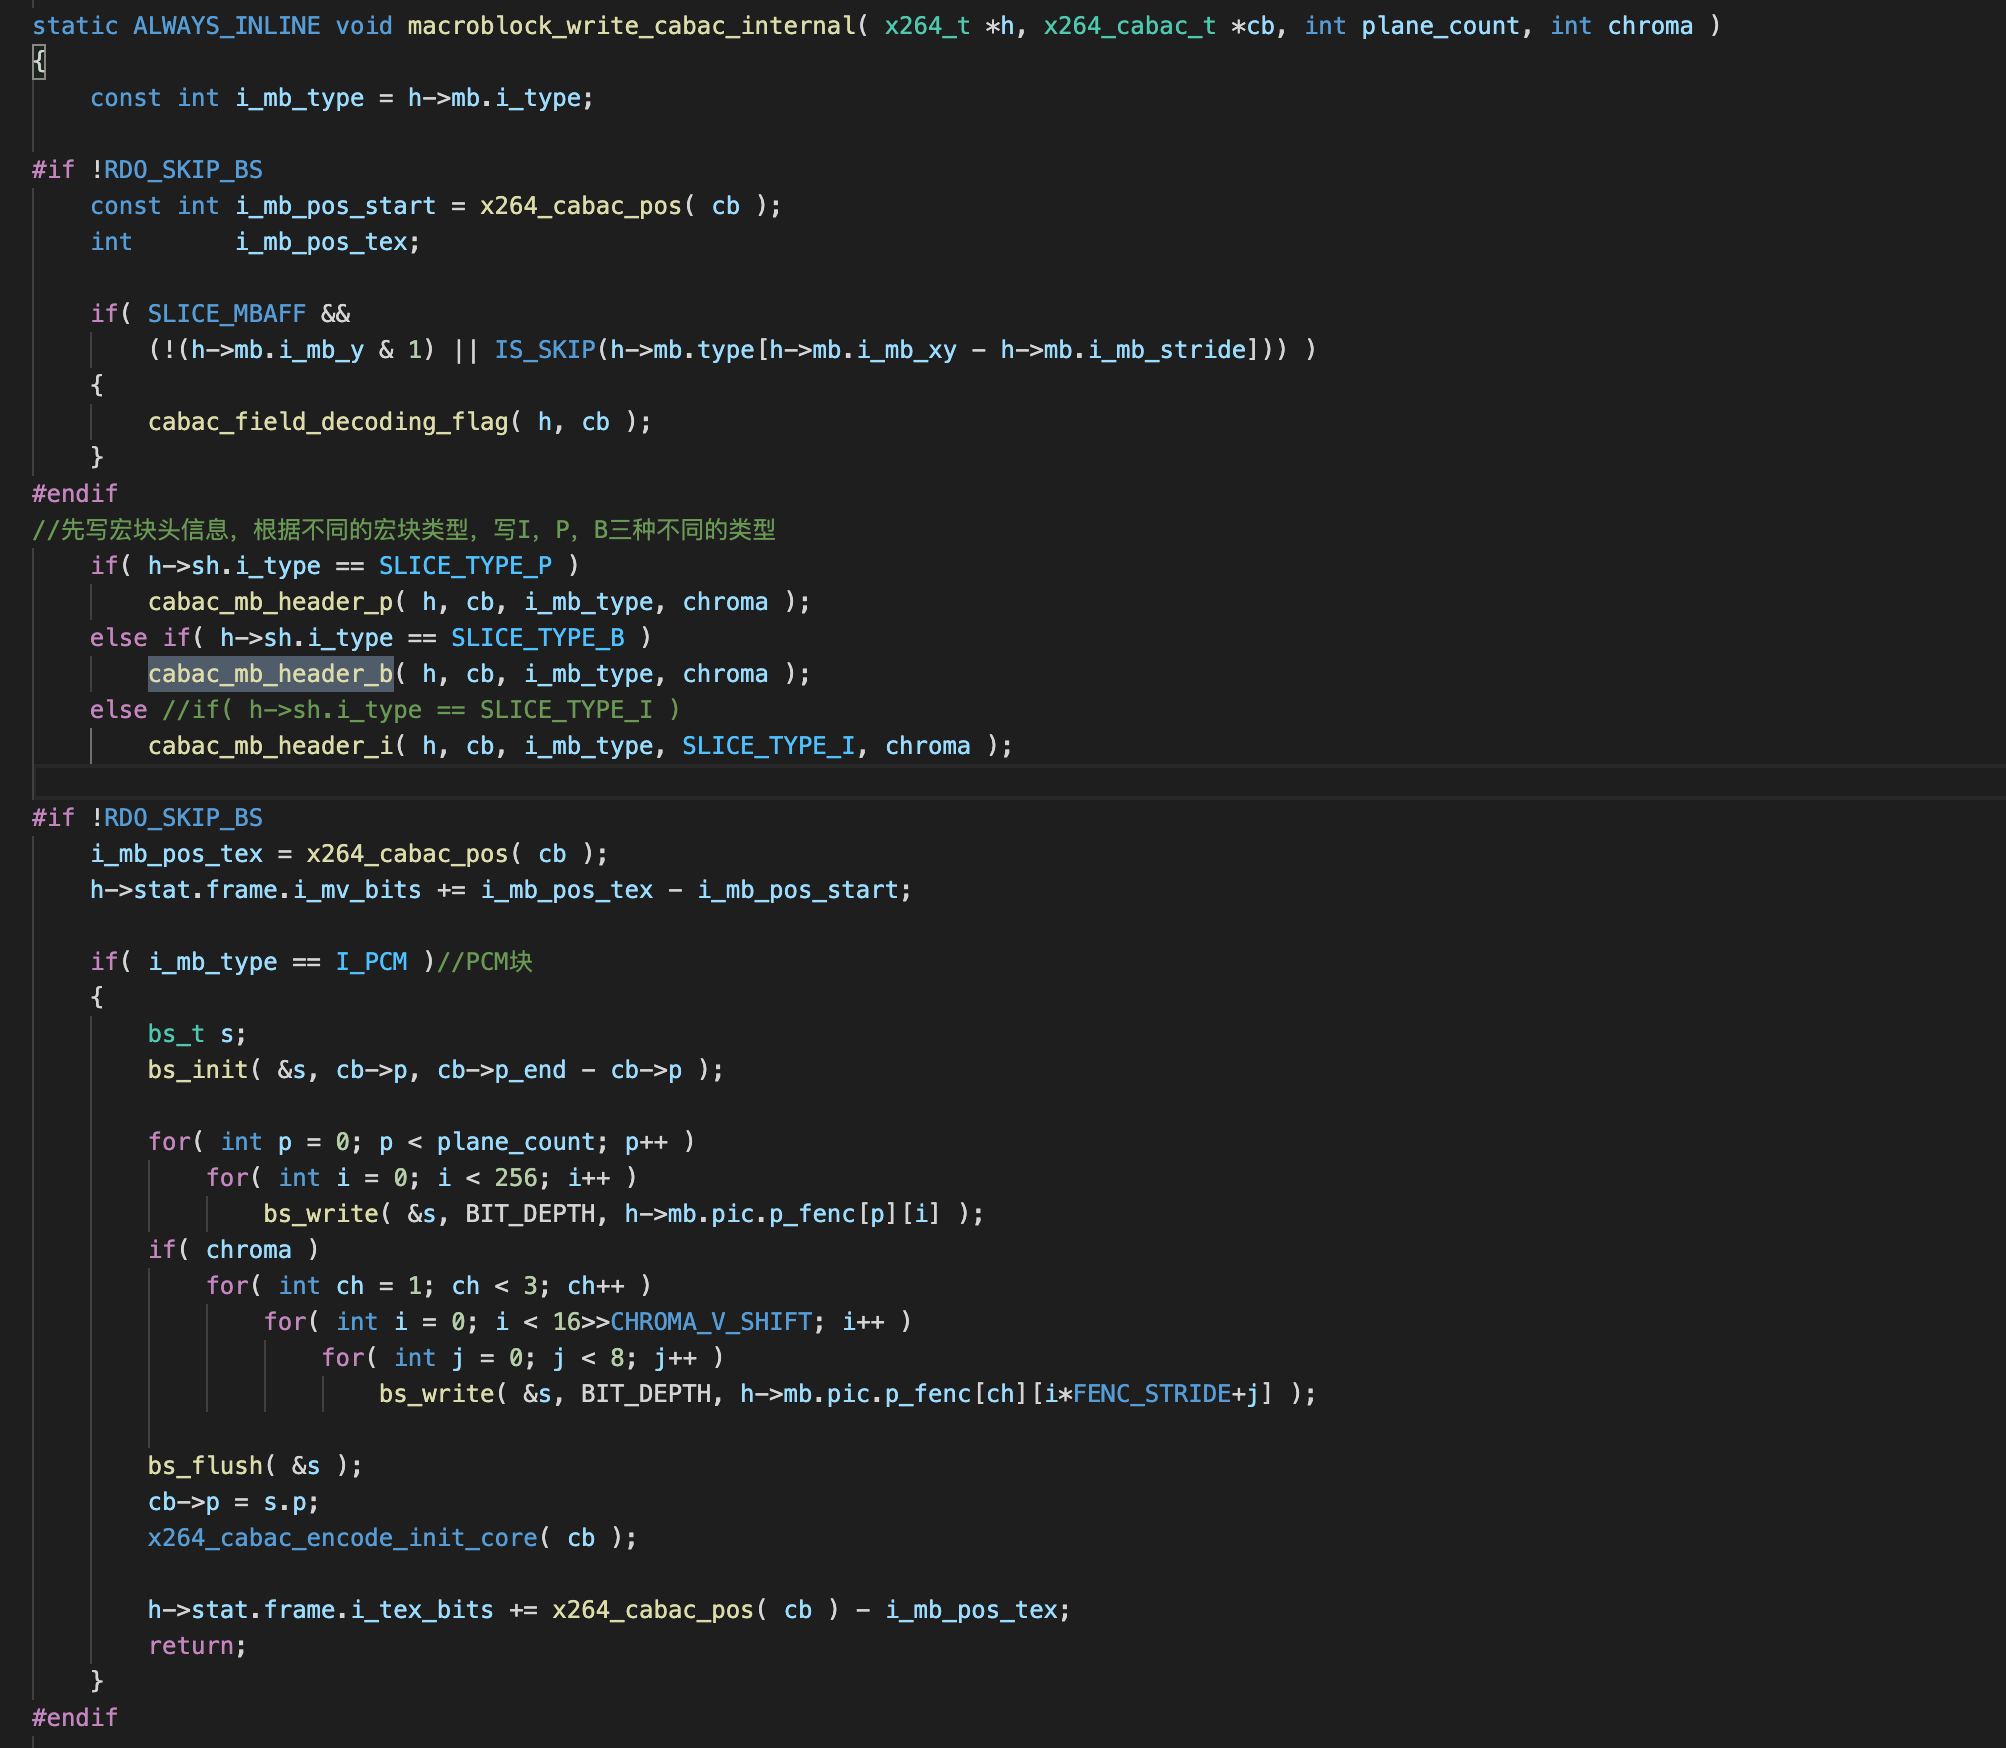Click I_PCM in the if condition
Screen dimensions: 2006x1748
click(x=371, y=962)
